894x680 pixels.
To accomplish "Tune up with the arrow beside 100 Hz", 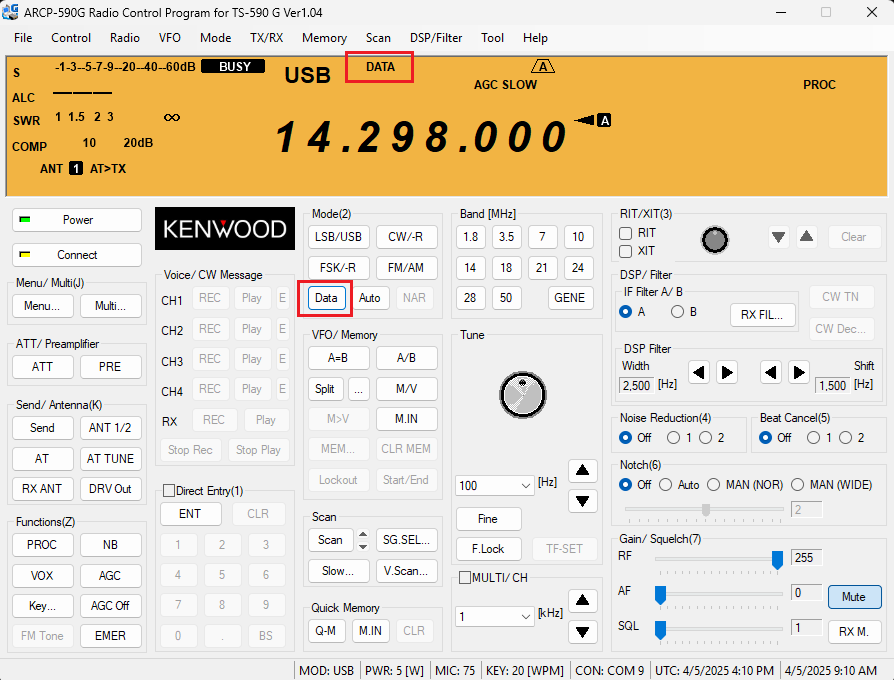I will click(x=582, y=470).
